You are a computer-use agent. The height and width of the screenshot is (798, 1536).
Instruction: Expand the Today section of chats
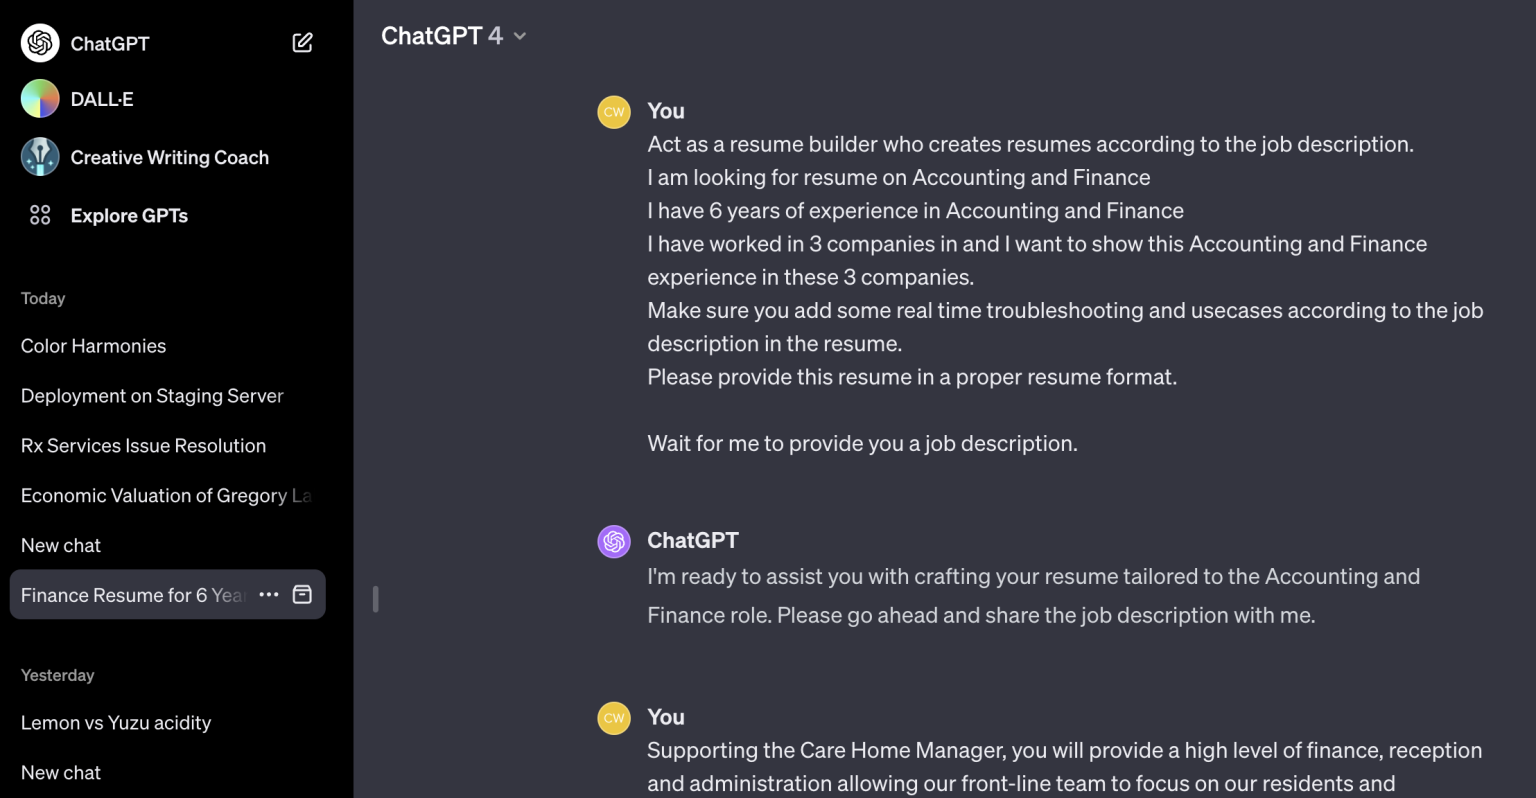43,298
